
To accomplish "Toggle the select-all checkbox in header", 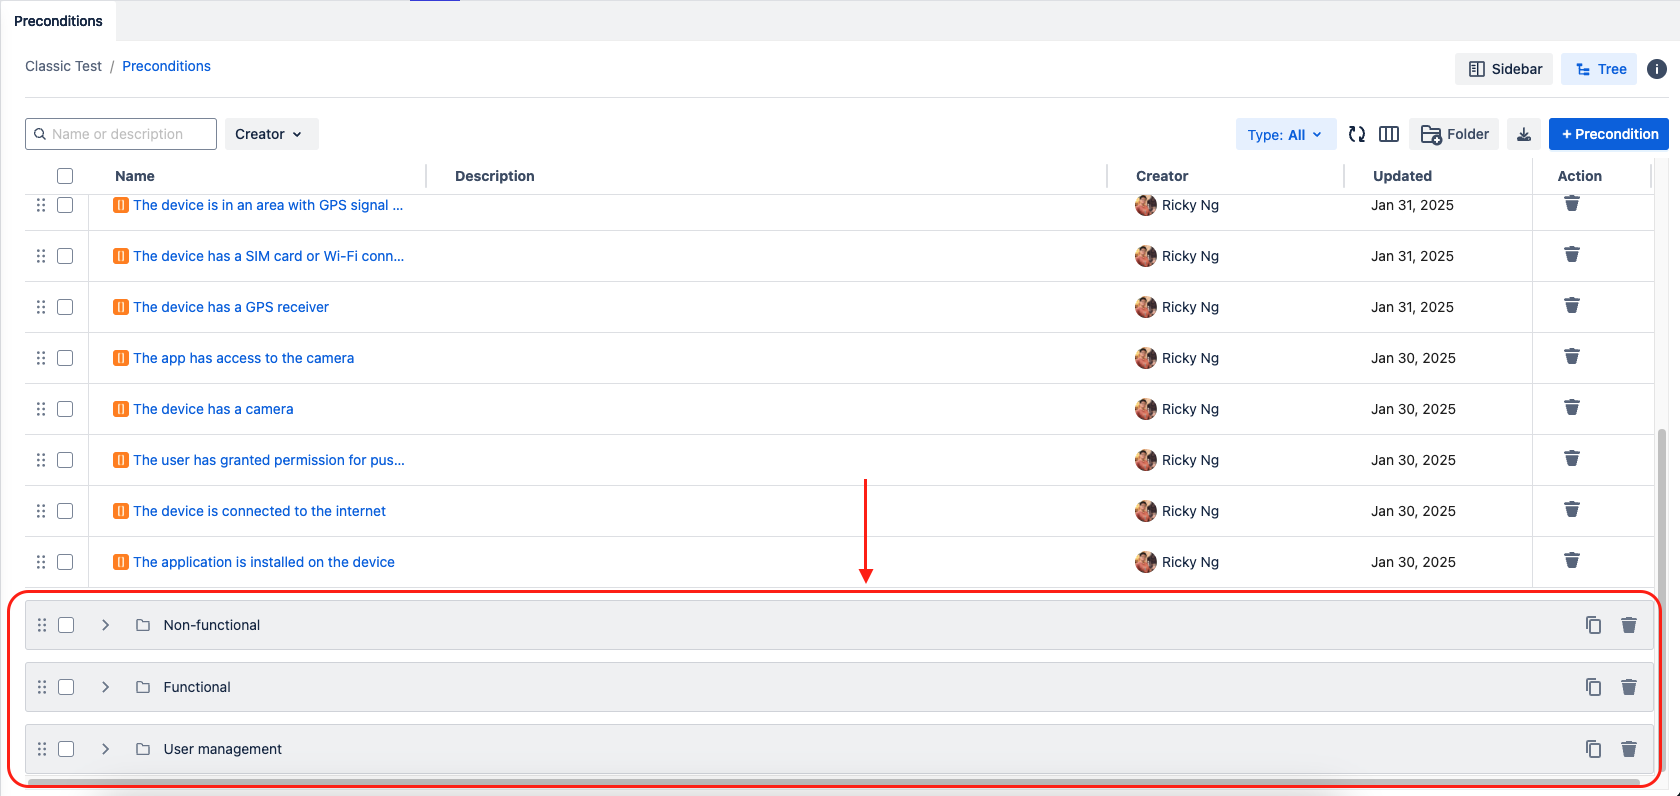I will click(65, 176).
